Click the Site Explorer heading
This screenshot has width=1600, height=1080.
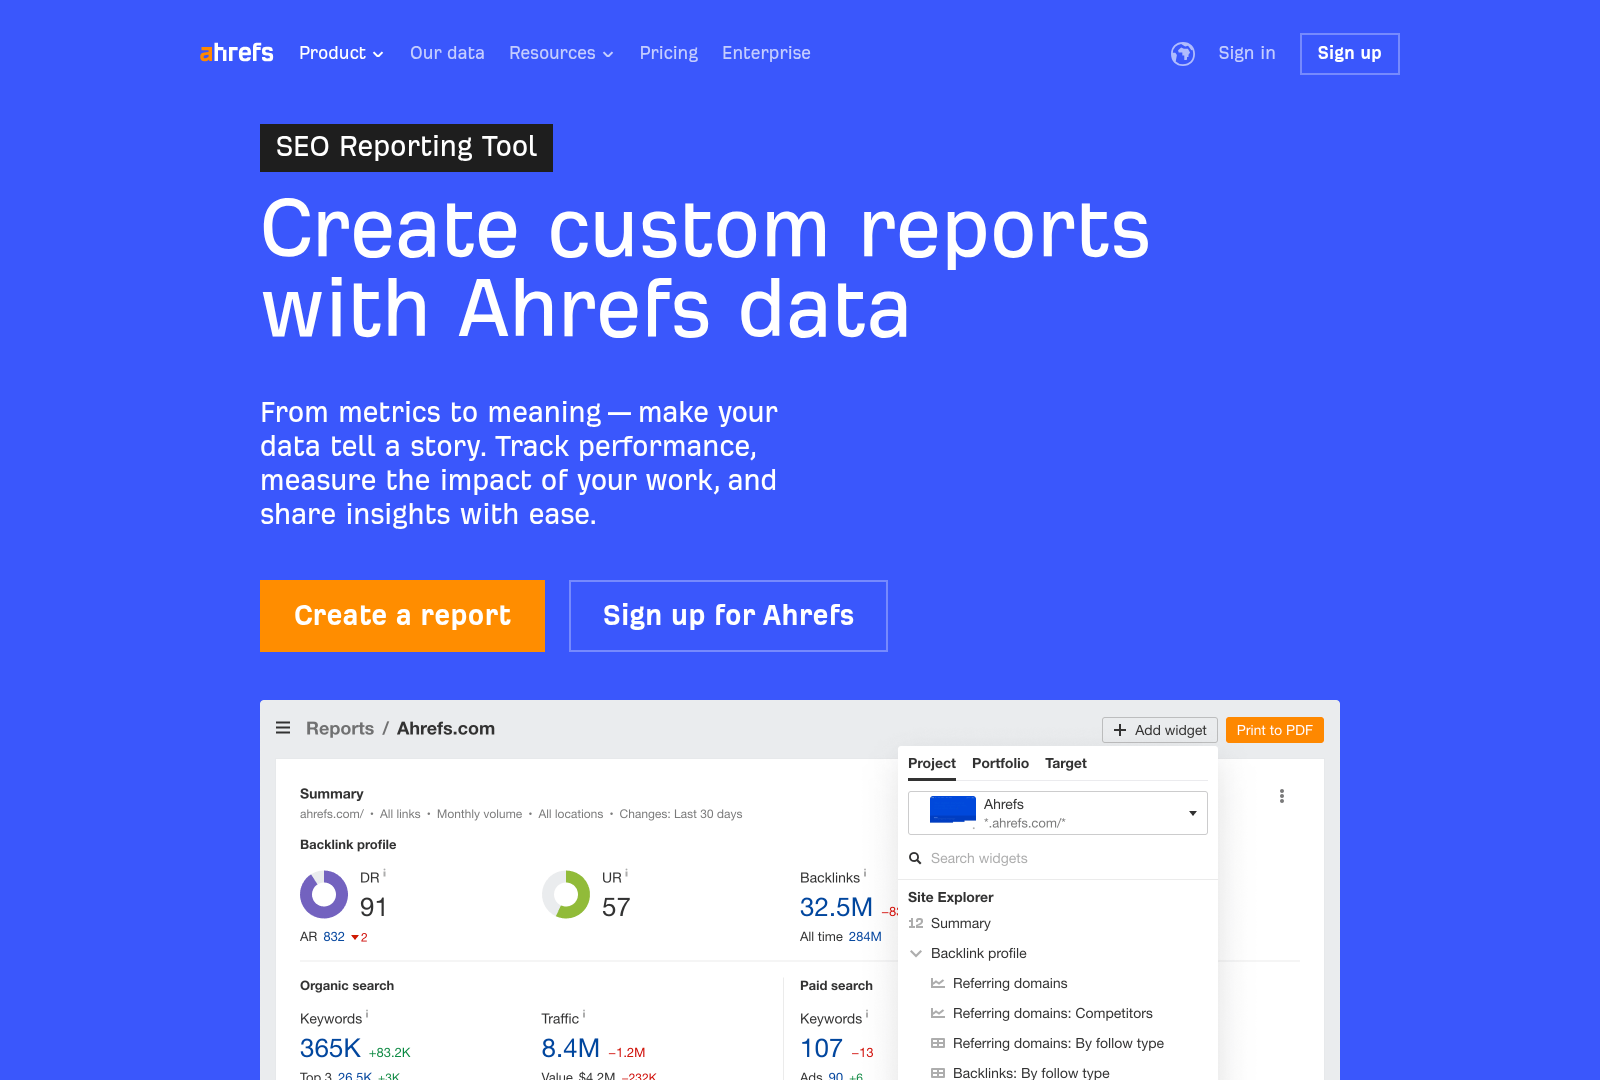point(951,897)
